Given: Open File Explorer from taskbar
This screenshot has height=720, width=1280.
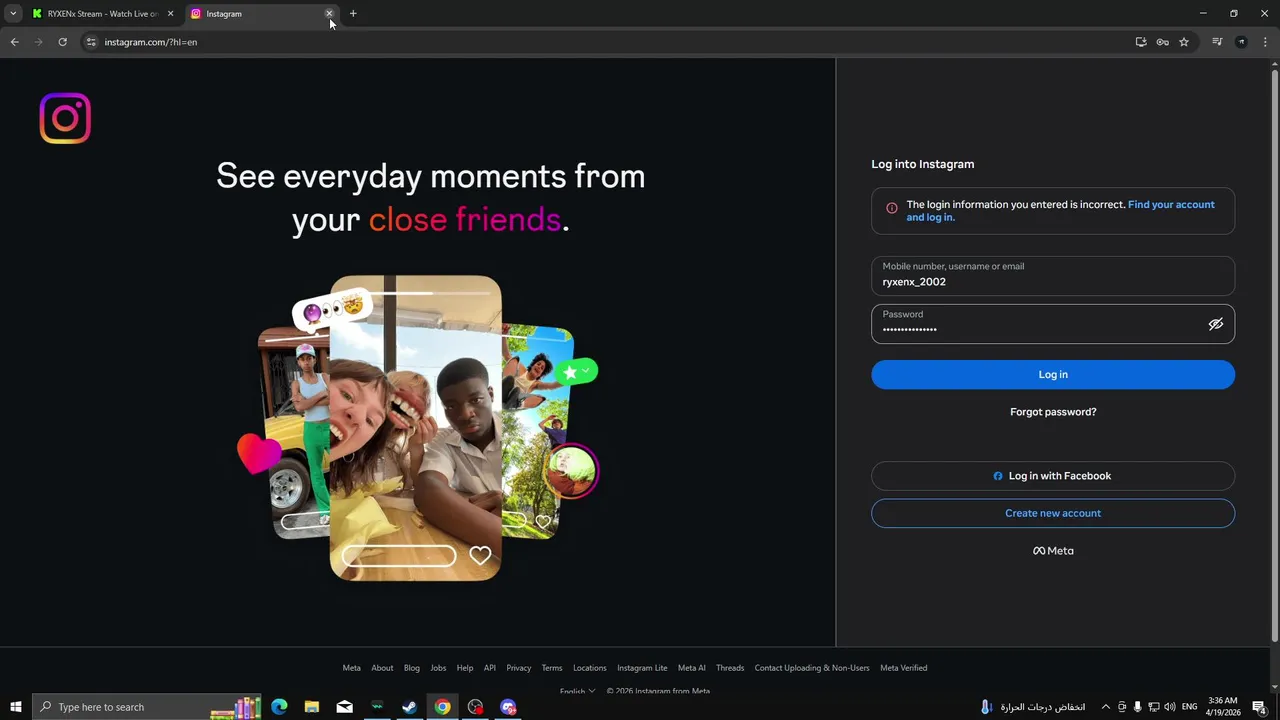Looking at the screenshot, I should (312, 707).
